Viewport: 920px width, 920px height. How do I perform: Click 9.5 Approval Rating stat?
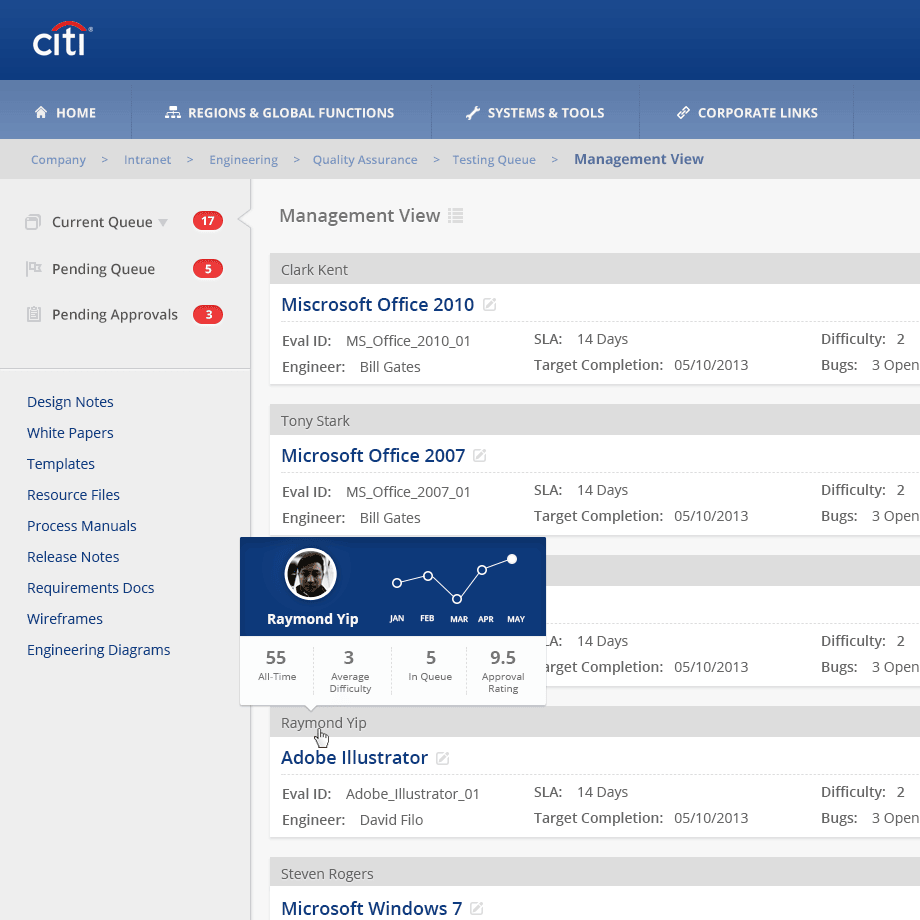tap(503, 671)
